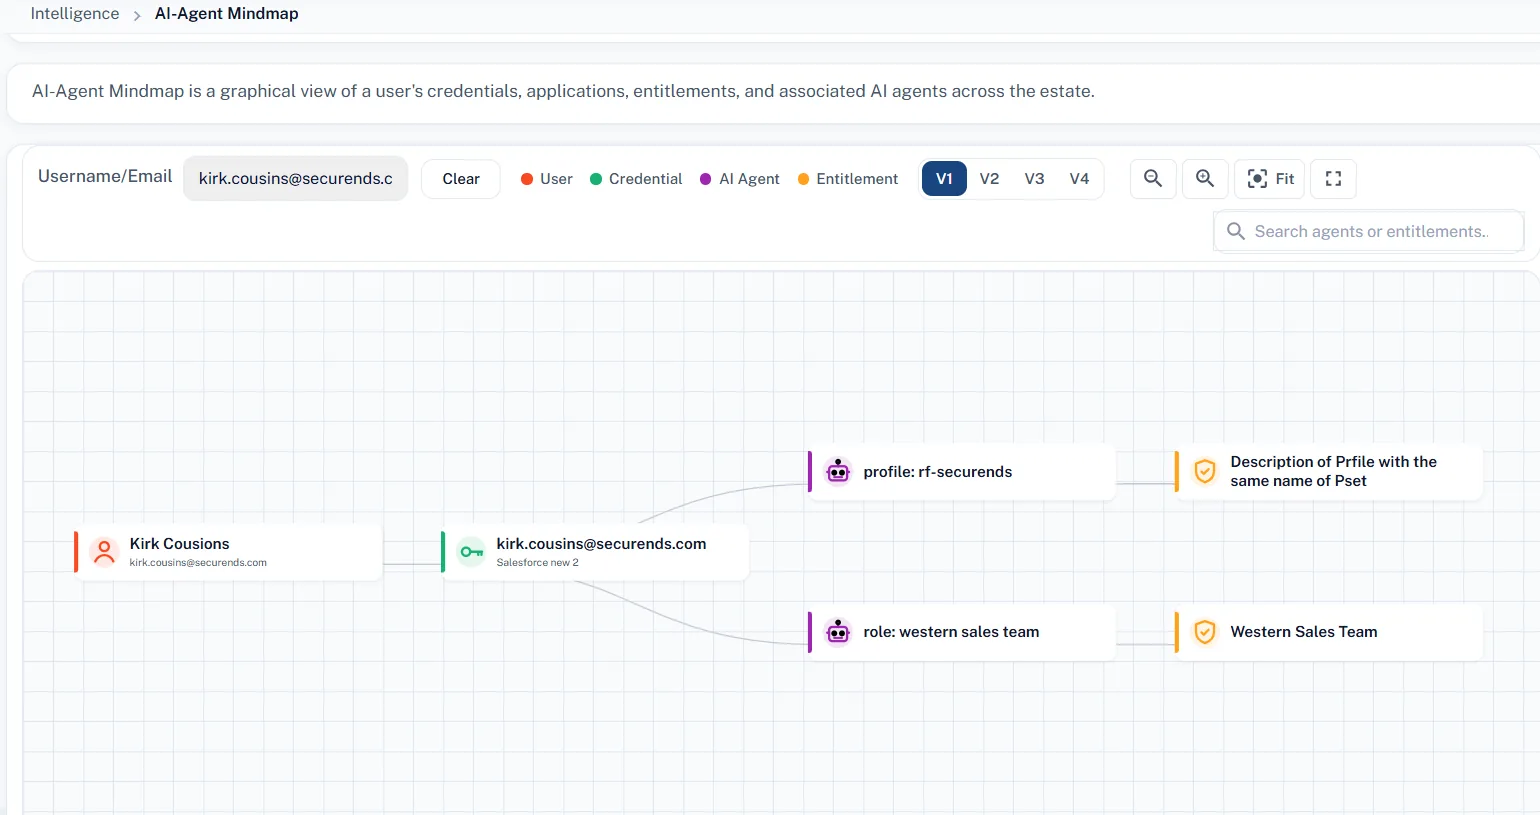Switch to the V2 layout tab
Screen dimensions: 1540x815
click(x=989, y=179)
